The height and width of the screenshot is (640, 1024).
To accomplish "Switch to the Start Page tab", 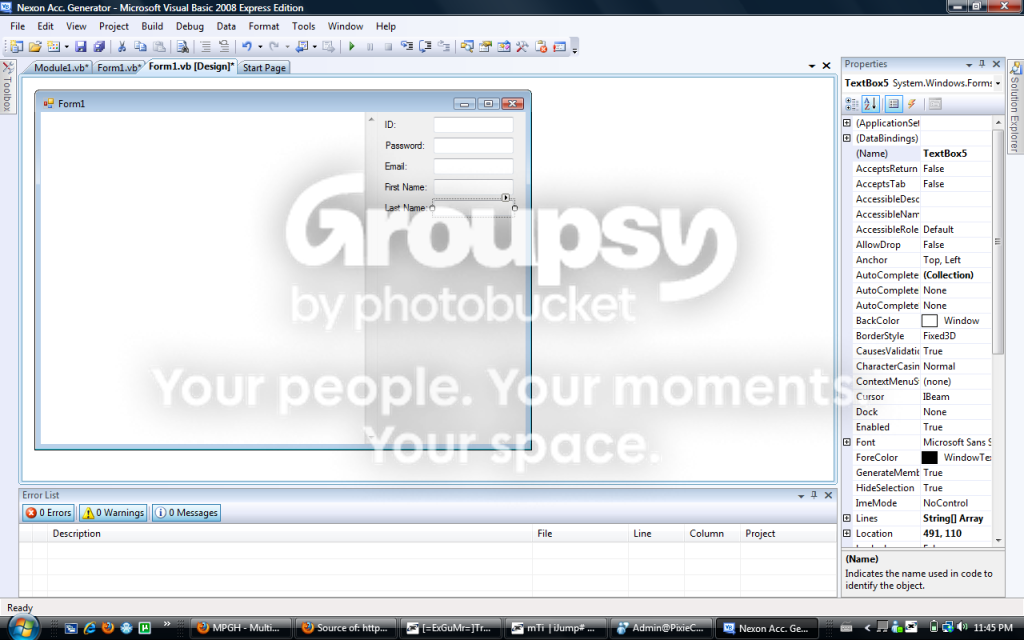I will (264, 67).
